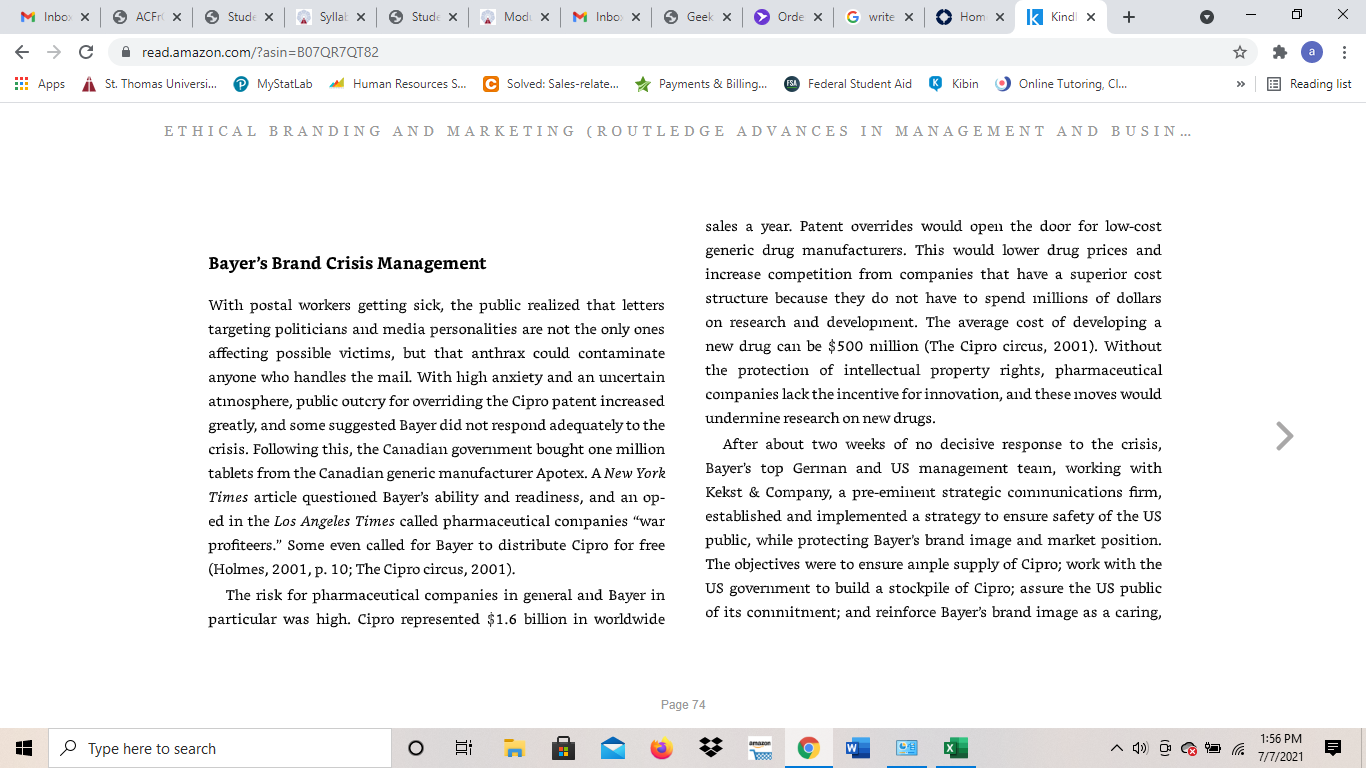Open the tab search dropdown button
The width and height of the screenshot is (1366, 768).
click(x=1207, y=17)
